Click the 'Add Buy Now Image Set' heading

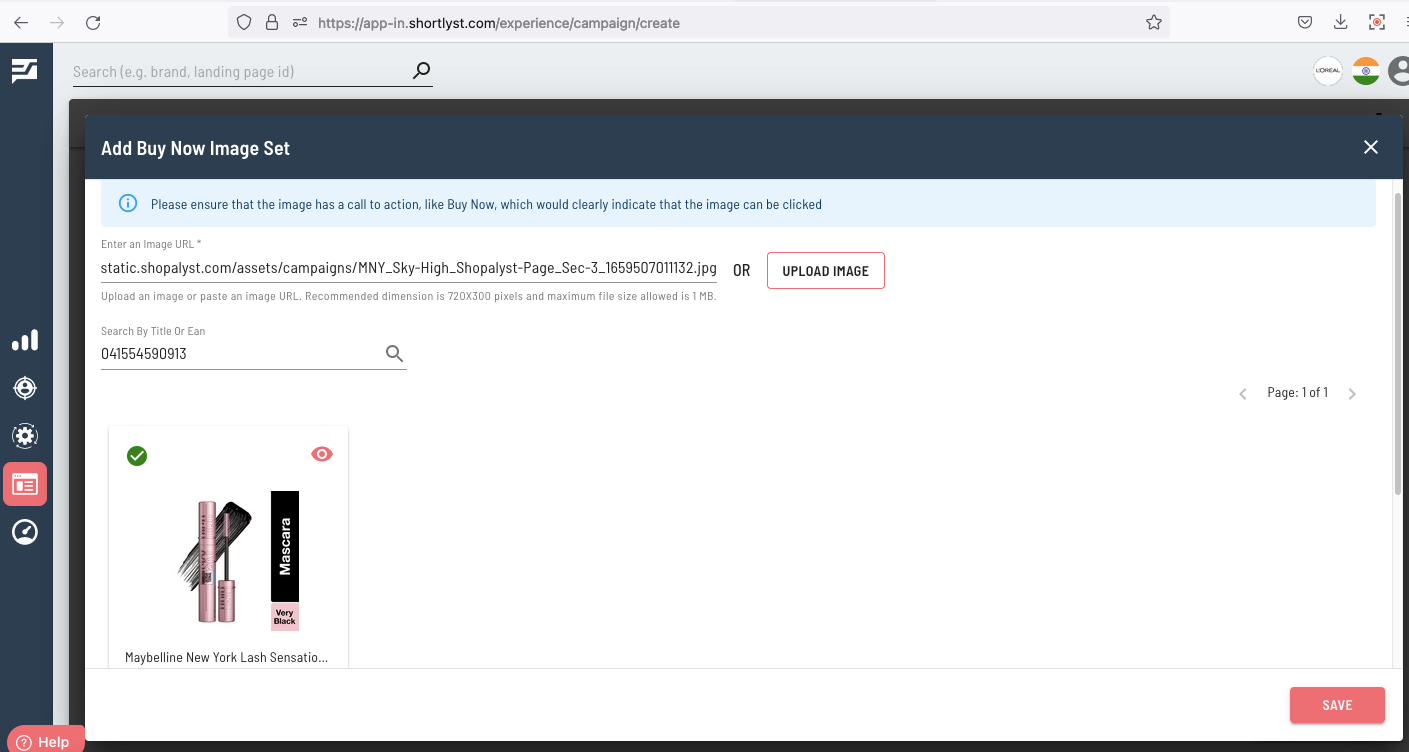195,148
